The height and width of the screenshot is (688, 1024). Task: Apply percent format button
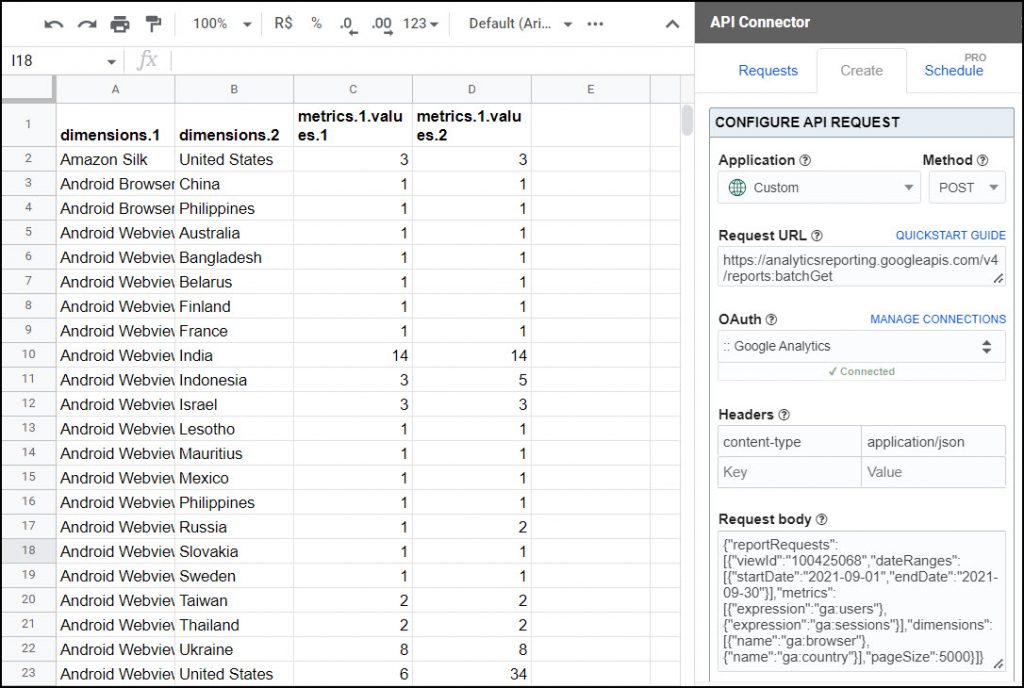pyautogui.click(x=316, y=23)
